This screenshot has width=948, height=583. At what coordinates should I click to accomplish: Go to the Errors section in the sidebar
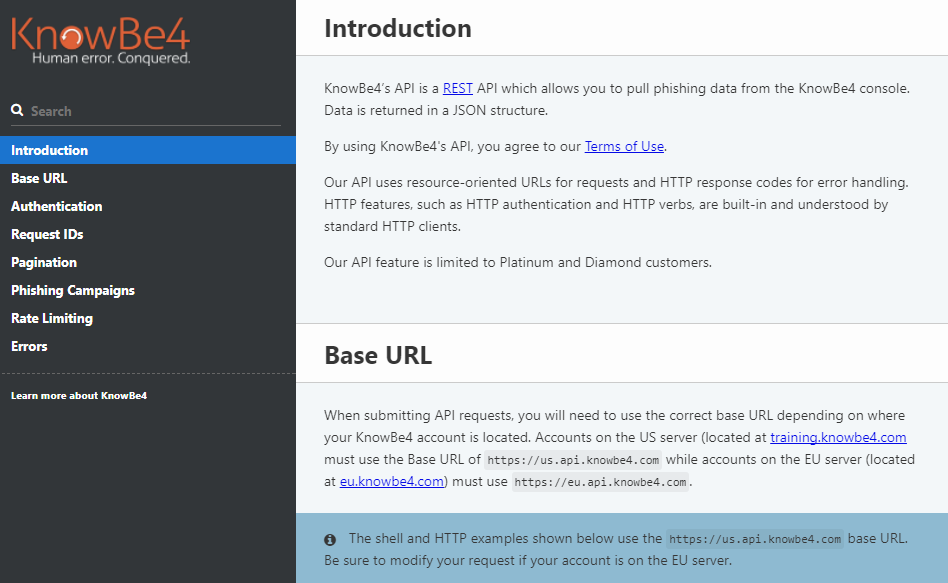tap(29, 346)
